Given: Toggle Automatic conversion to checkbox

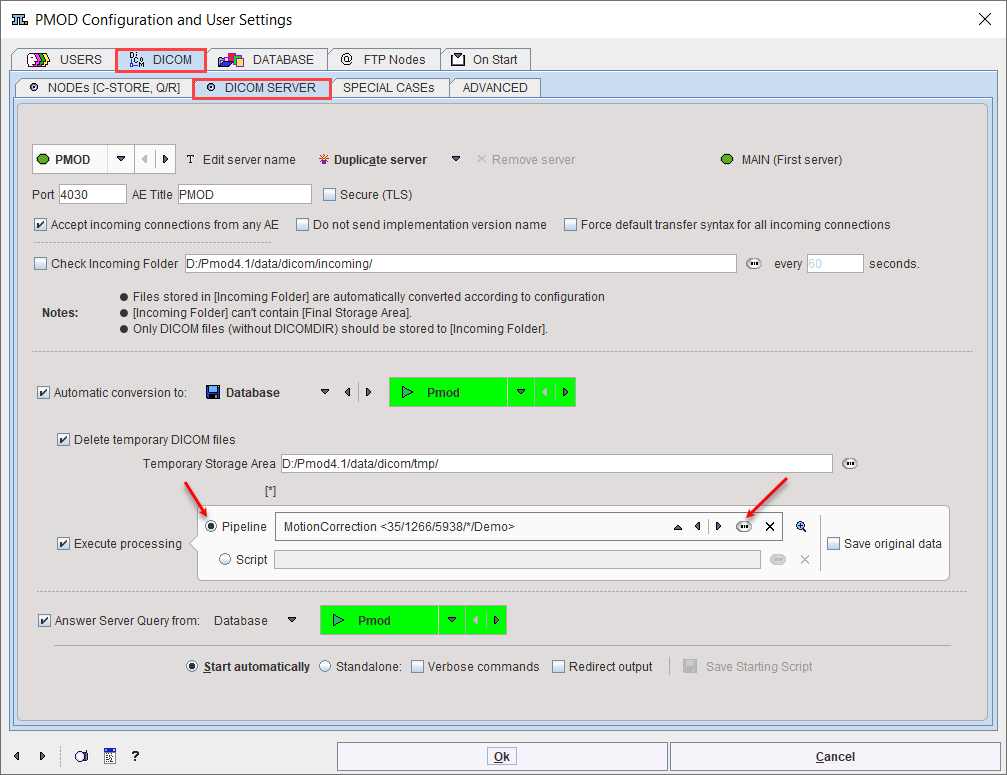Looking at the screenshot, I should point(43,392).
